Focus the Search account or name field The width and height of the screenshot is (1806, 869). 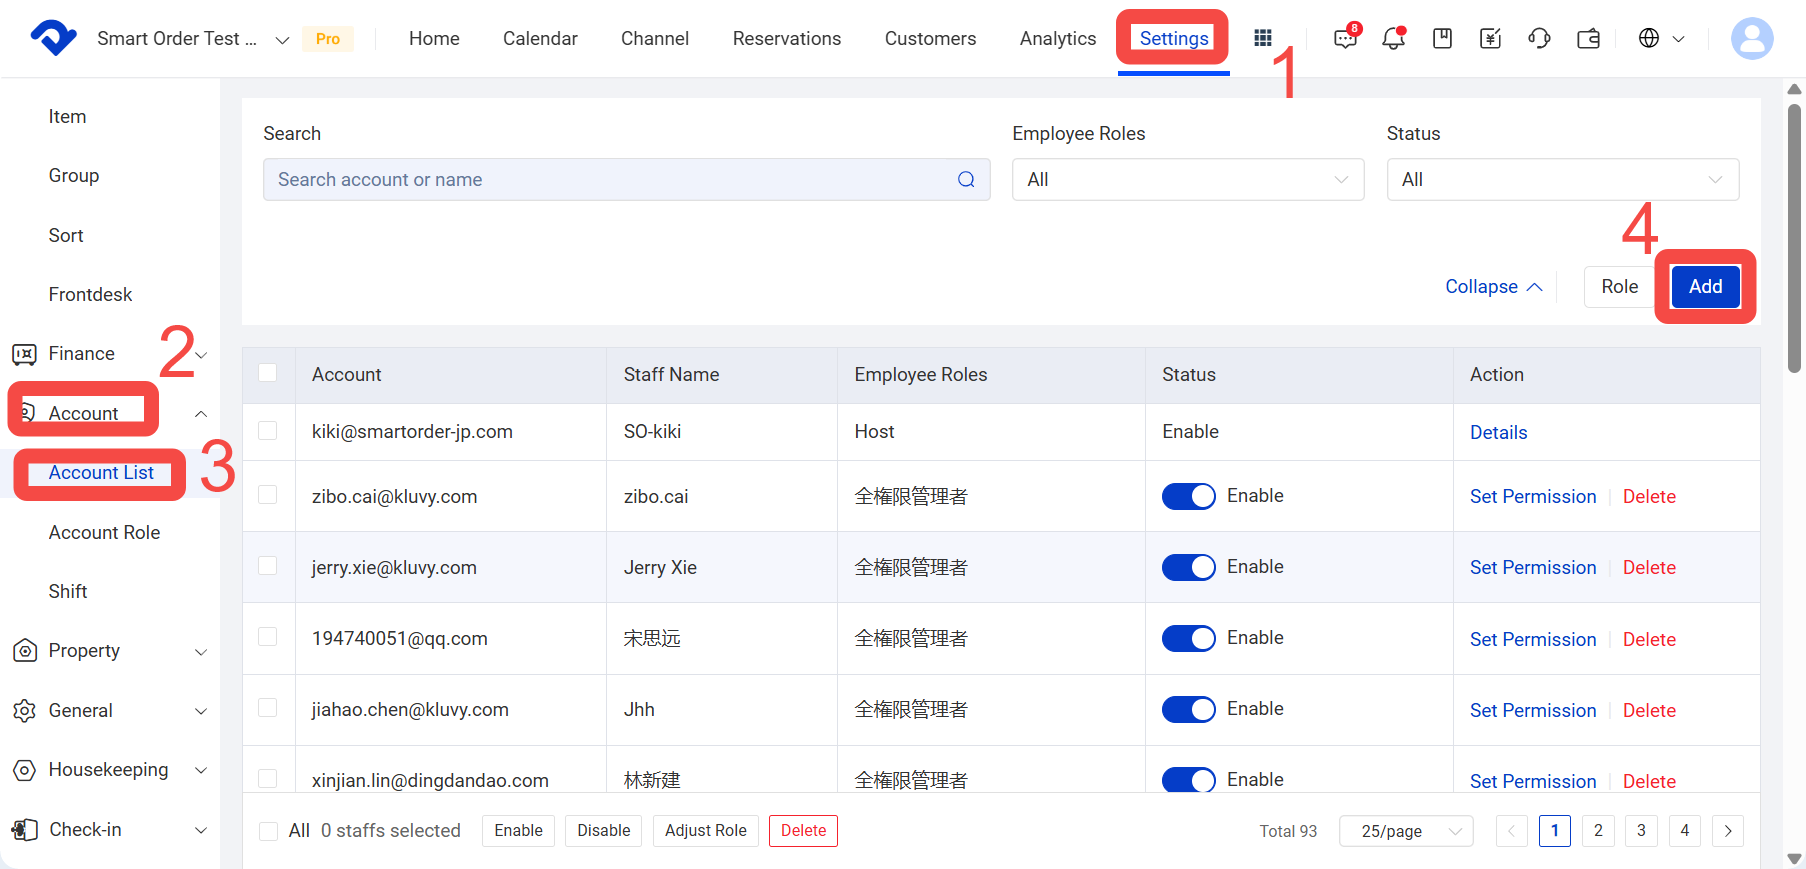[627, 179]
